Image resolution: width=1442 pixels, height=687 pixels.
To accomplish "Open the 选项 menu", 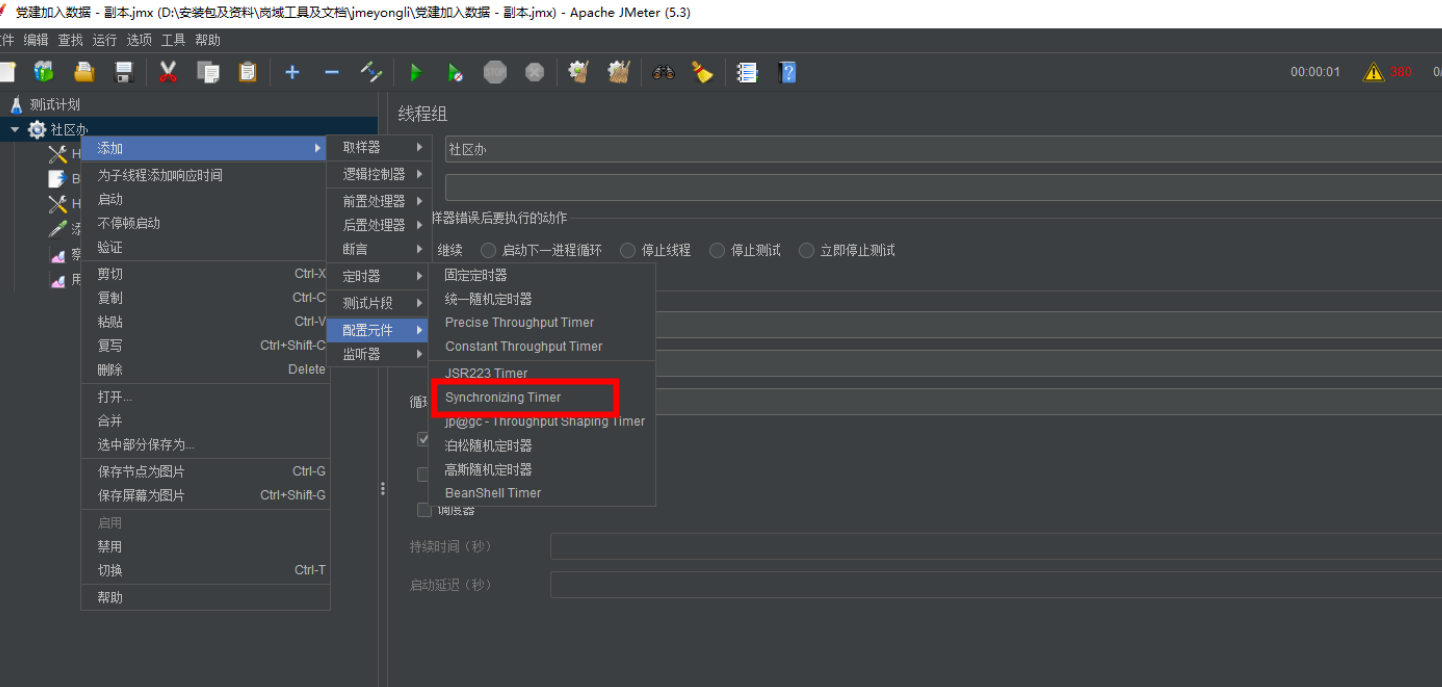I will [x=139, y=40].
